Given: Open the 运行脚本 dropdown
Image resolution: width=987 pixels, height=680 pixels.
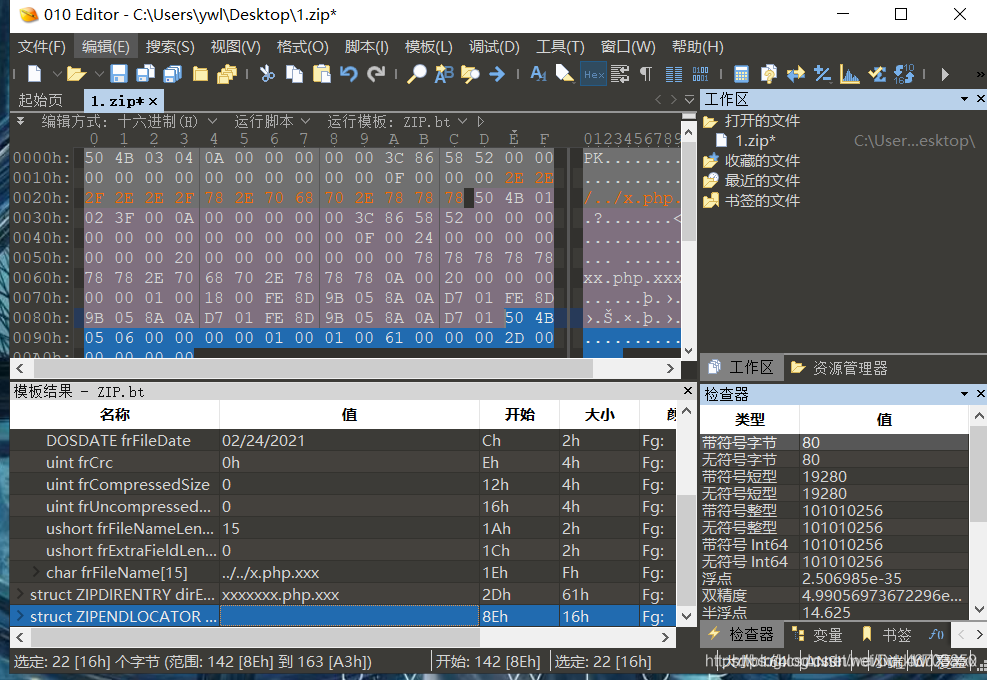Looking at the screenshot, I should pos(305,121).
